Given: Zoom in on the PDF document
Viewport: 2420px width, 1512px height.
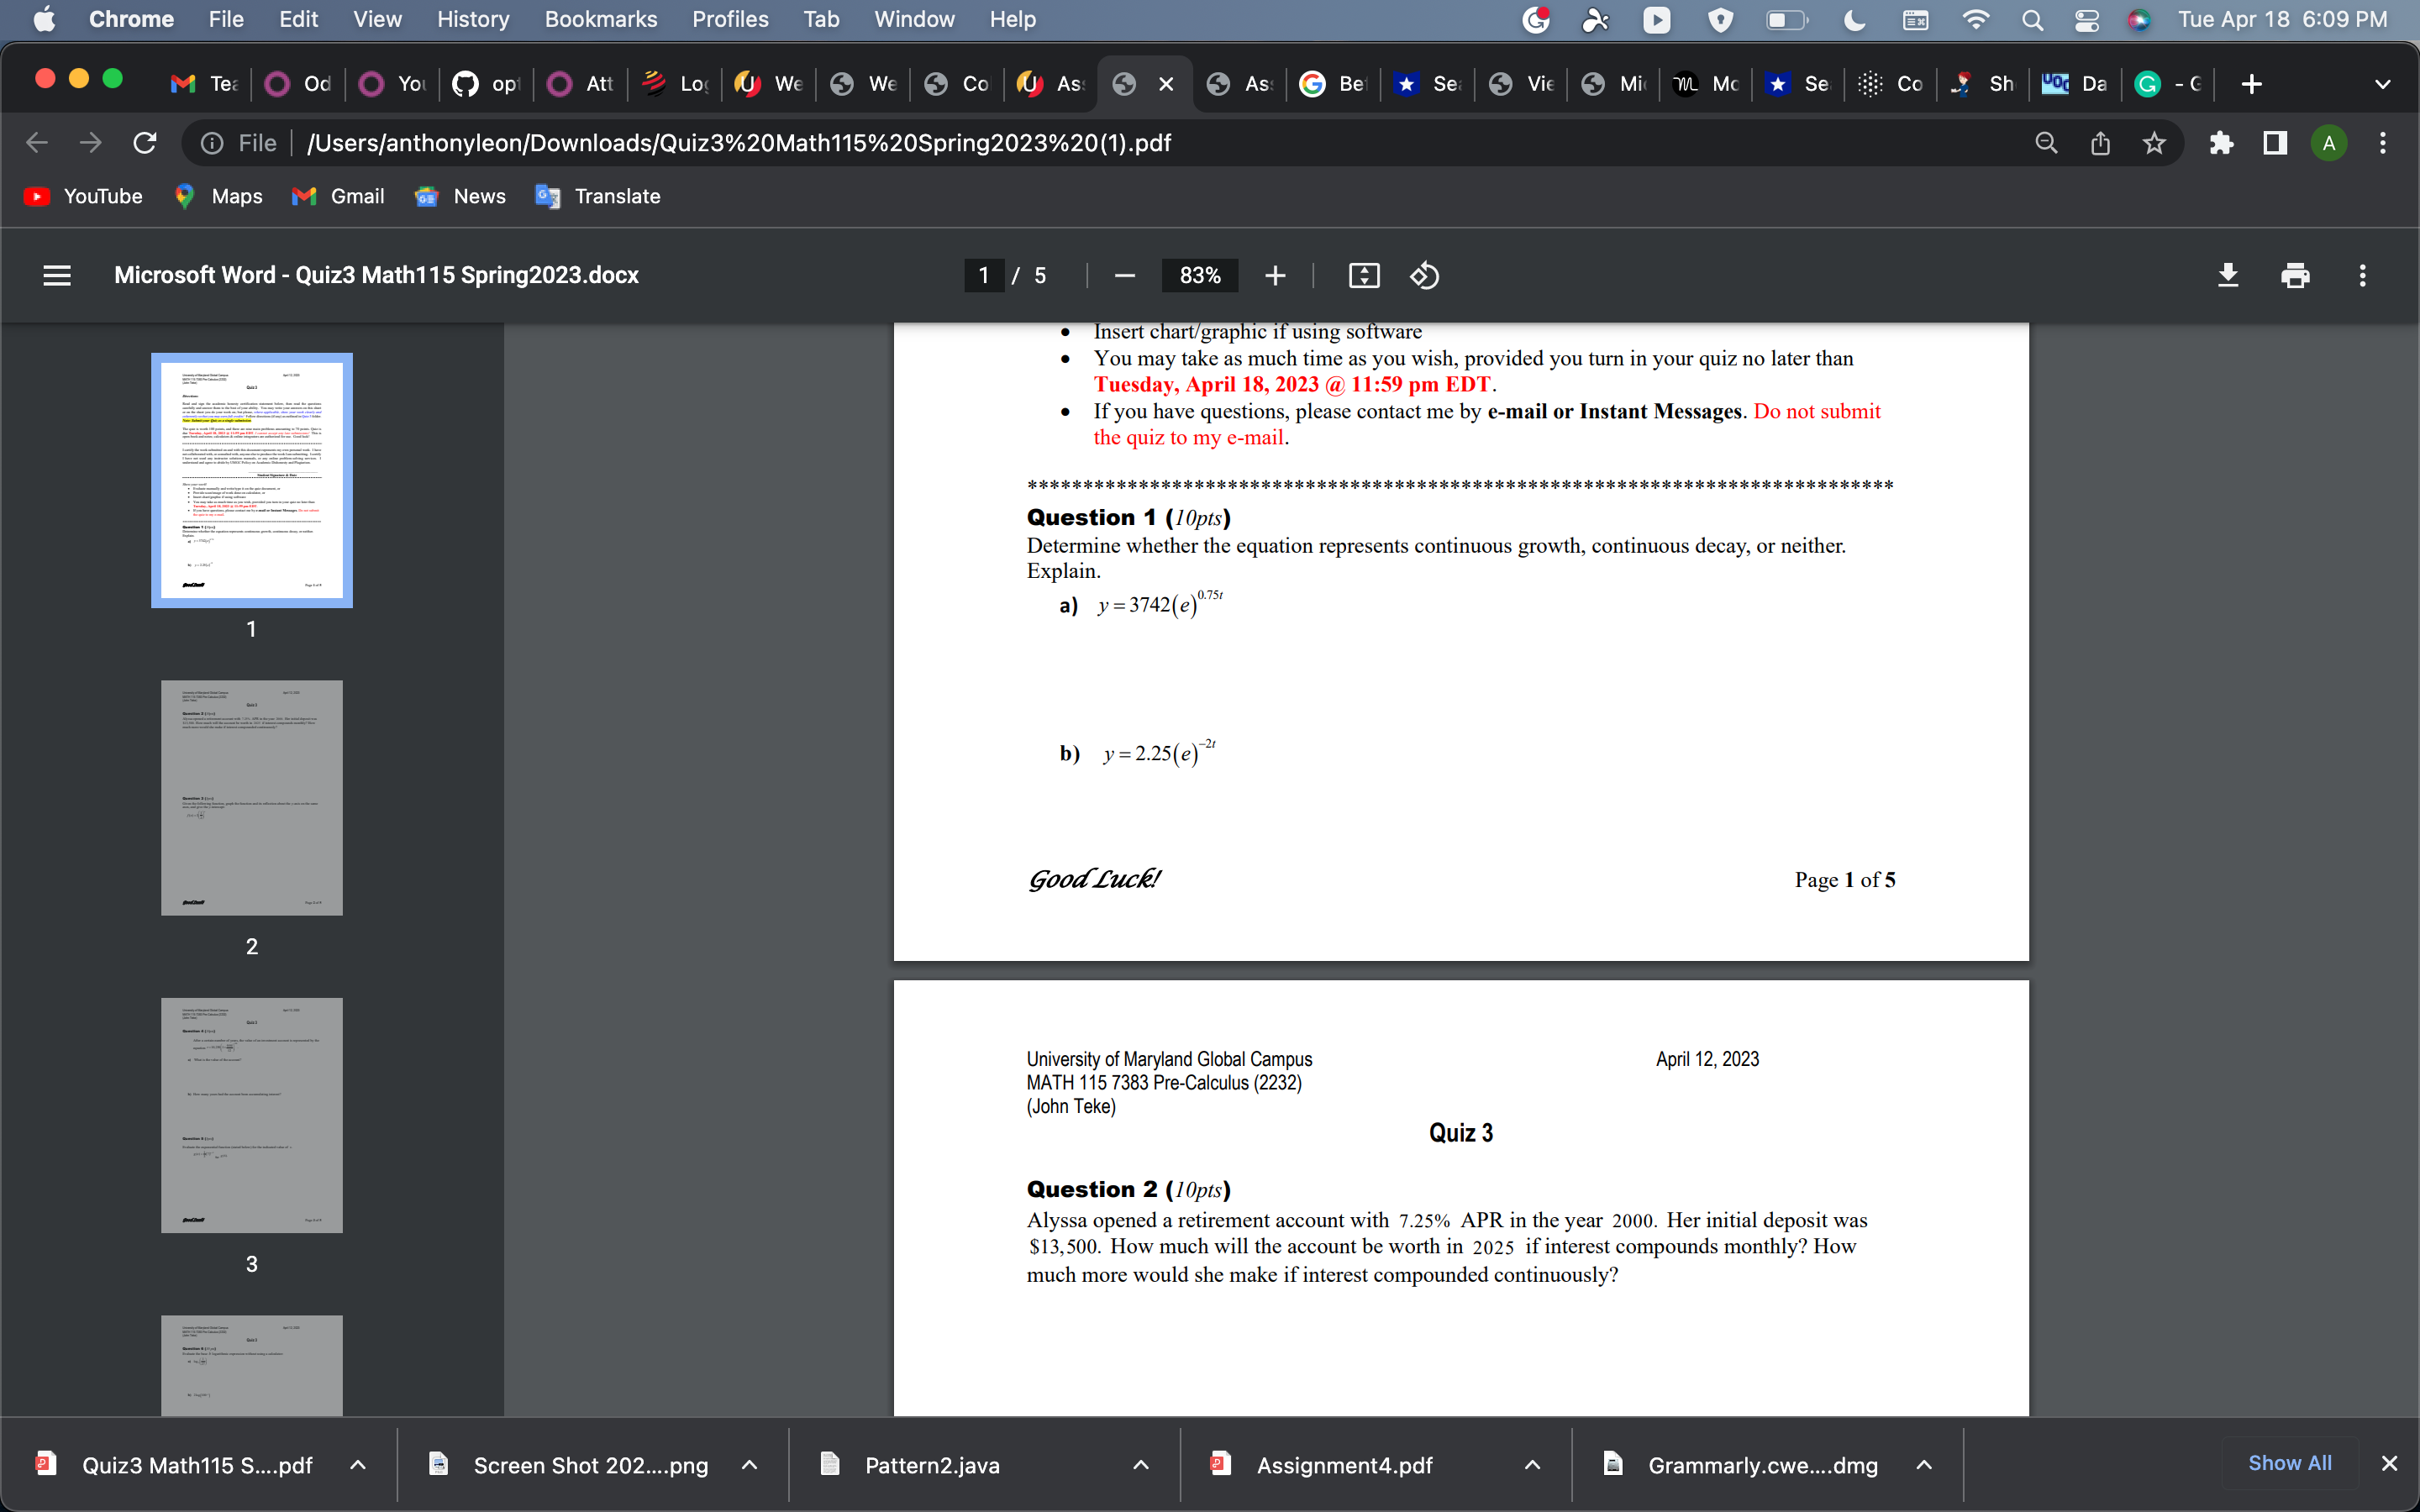Looking at the screenshot, I should 1276,275.
